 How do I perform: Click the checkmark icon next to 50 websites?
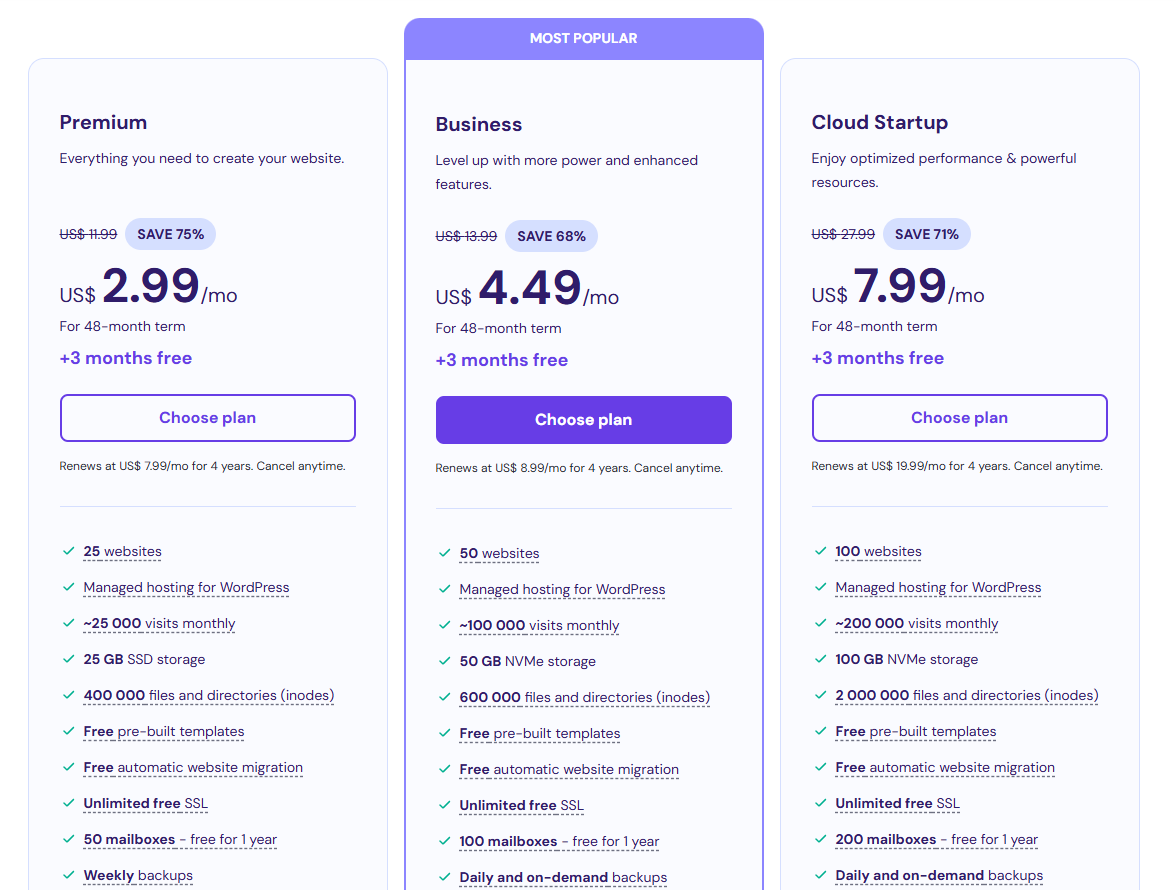coord(445,553)
